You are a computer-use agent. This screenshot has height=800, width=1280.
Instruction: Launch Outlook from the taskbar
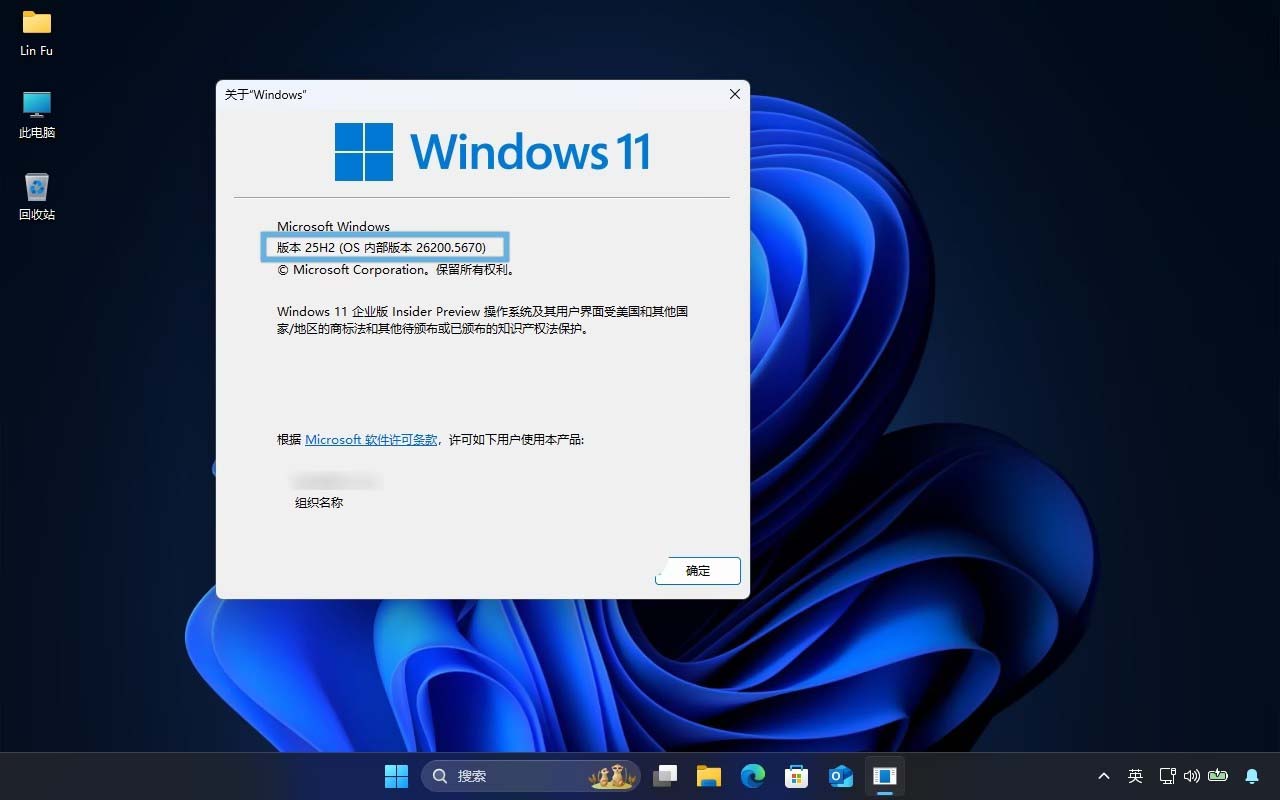840,775
